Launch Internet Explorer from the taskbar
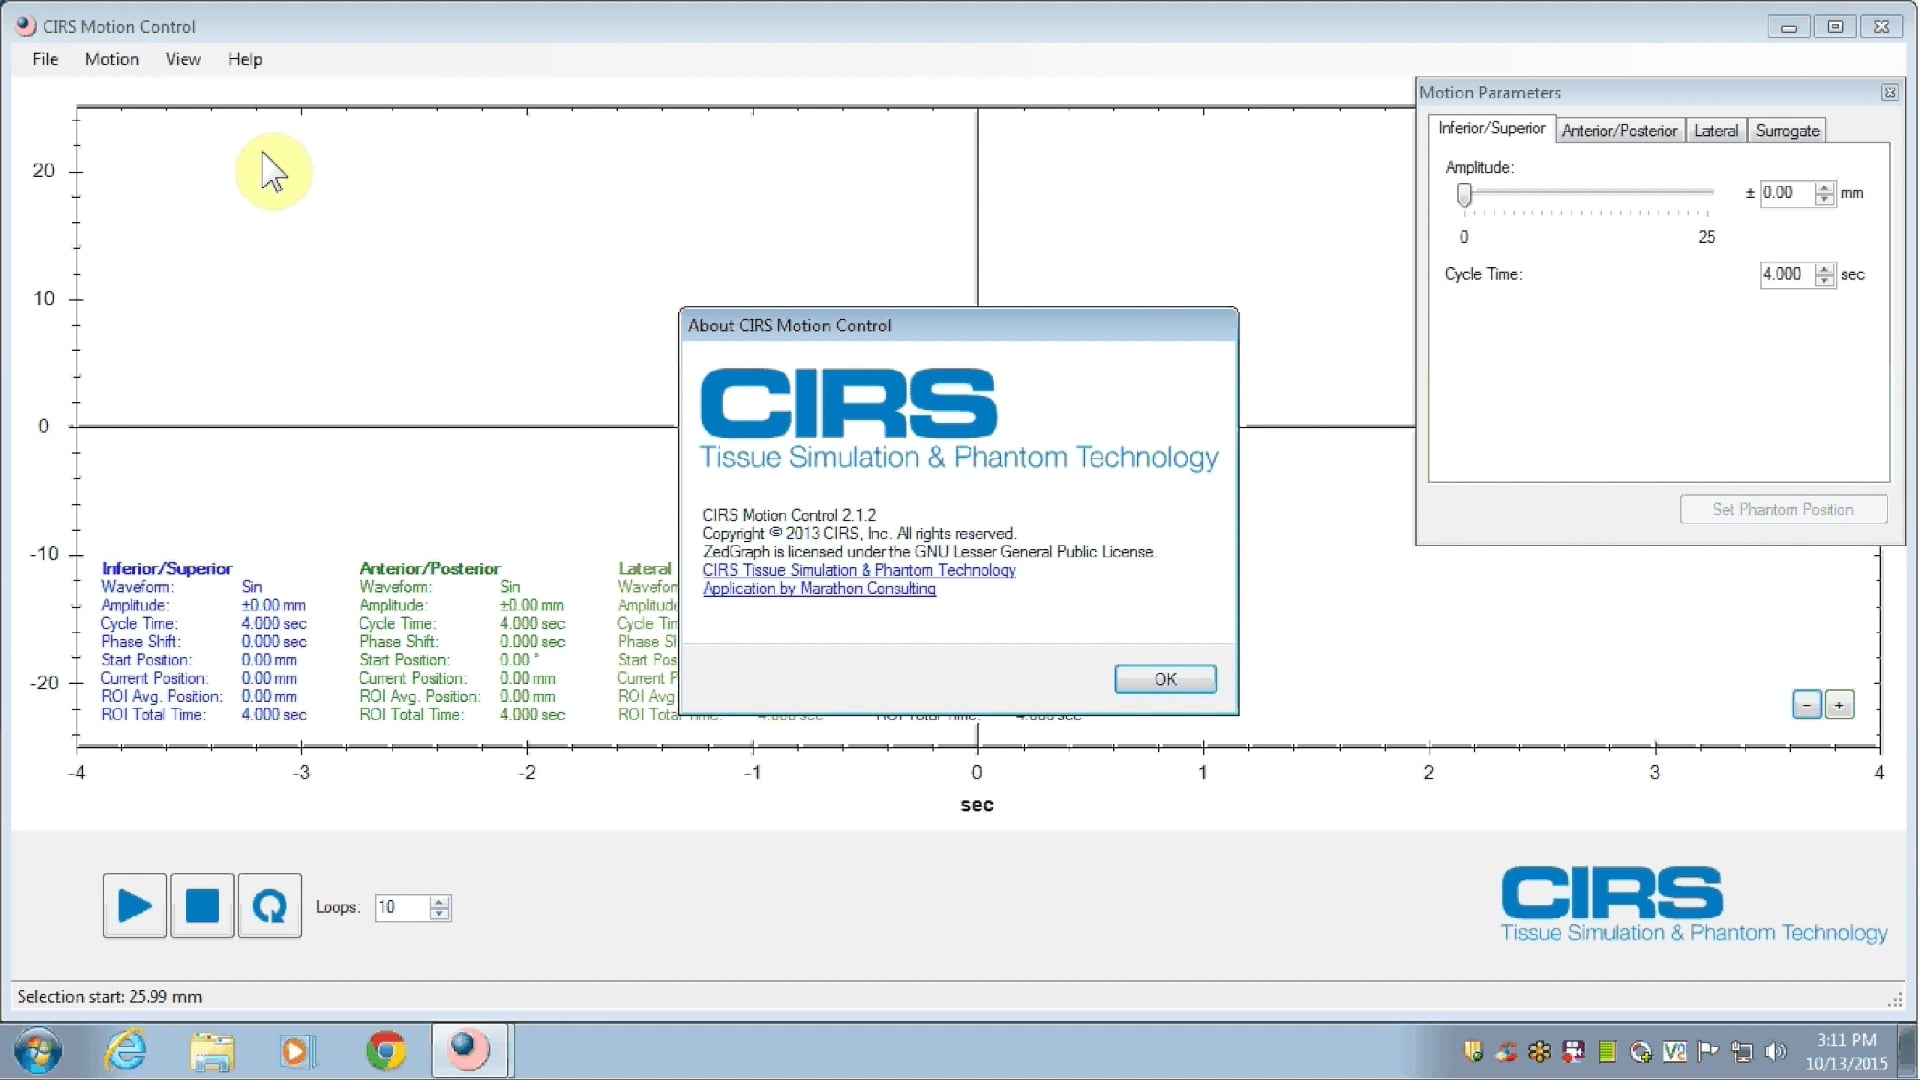This screenshot has height=1080, width=1920. 126,1051
